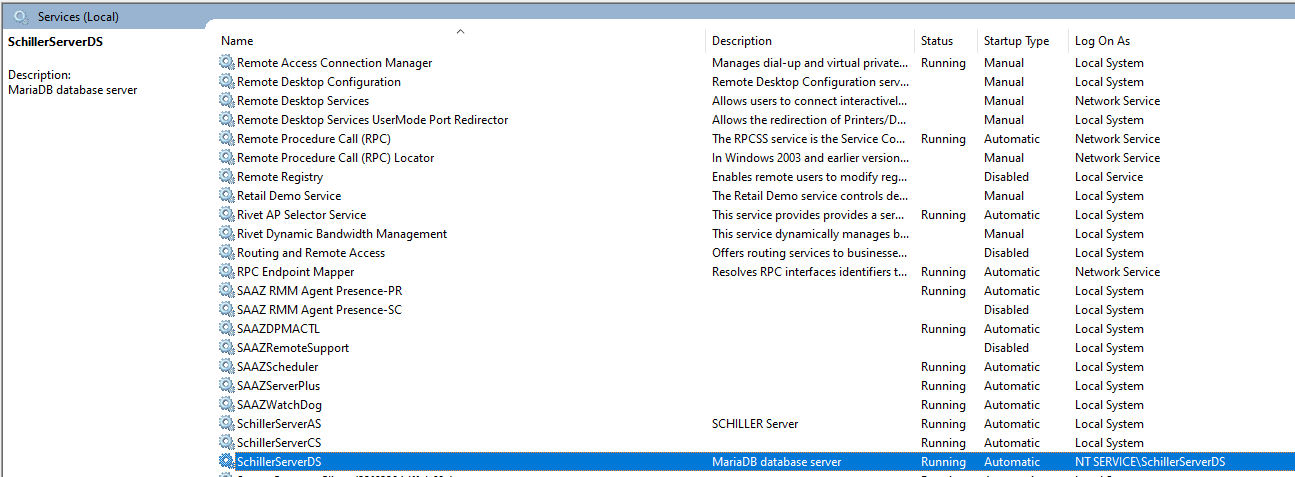
Task: Select the Remote Registry service name
Action: (280, 177)
